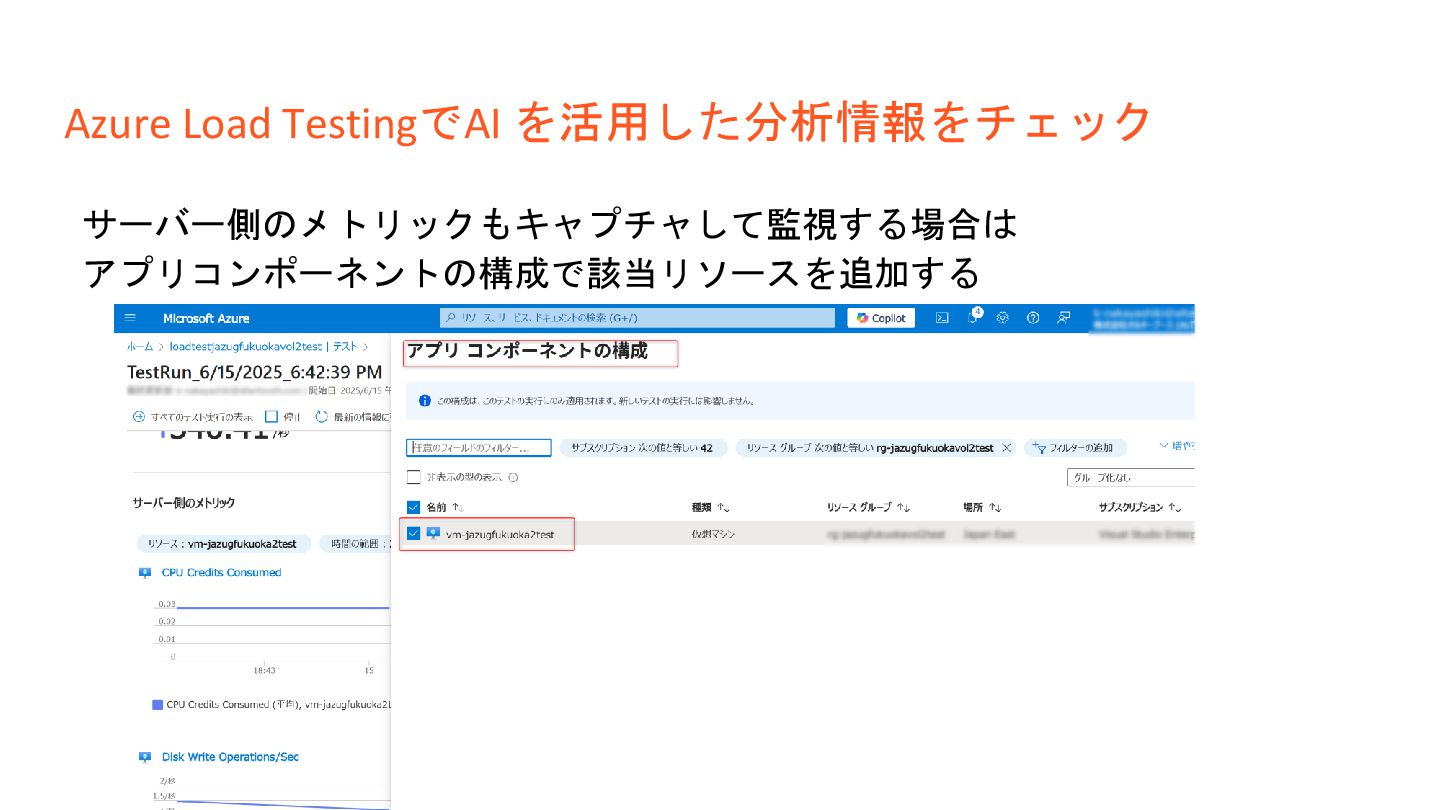
Task: Open the サブスクリプション filter pill
Action: click(x=642, y=448)
